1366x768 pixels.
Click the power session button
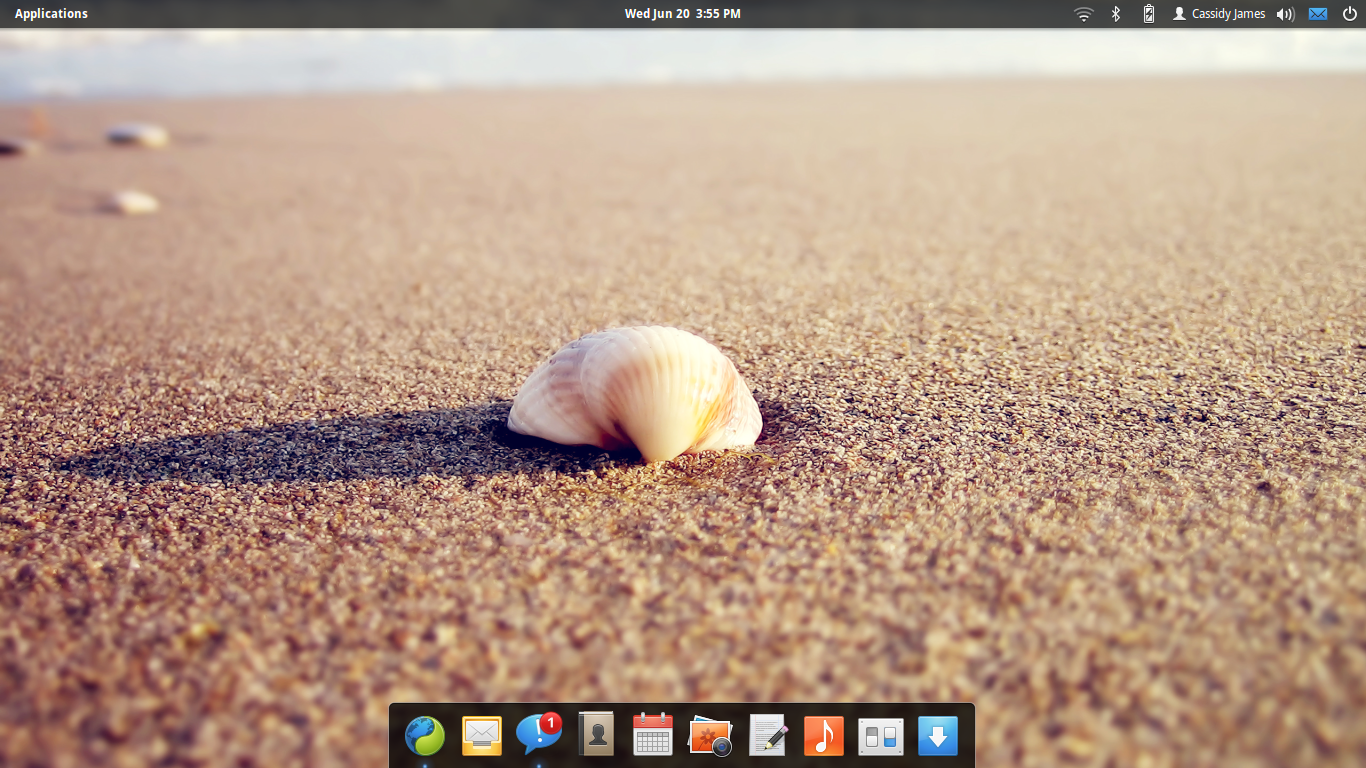1349,14
